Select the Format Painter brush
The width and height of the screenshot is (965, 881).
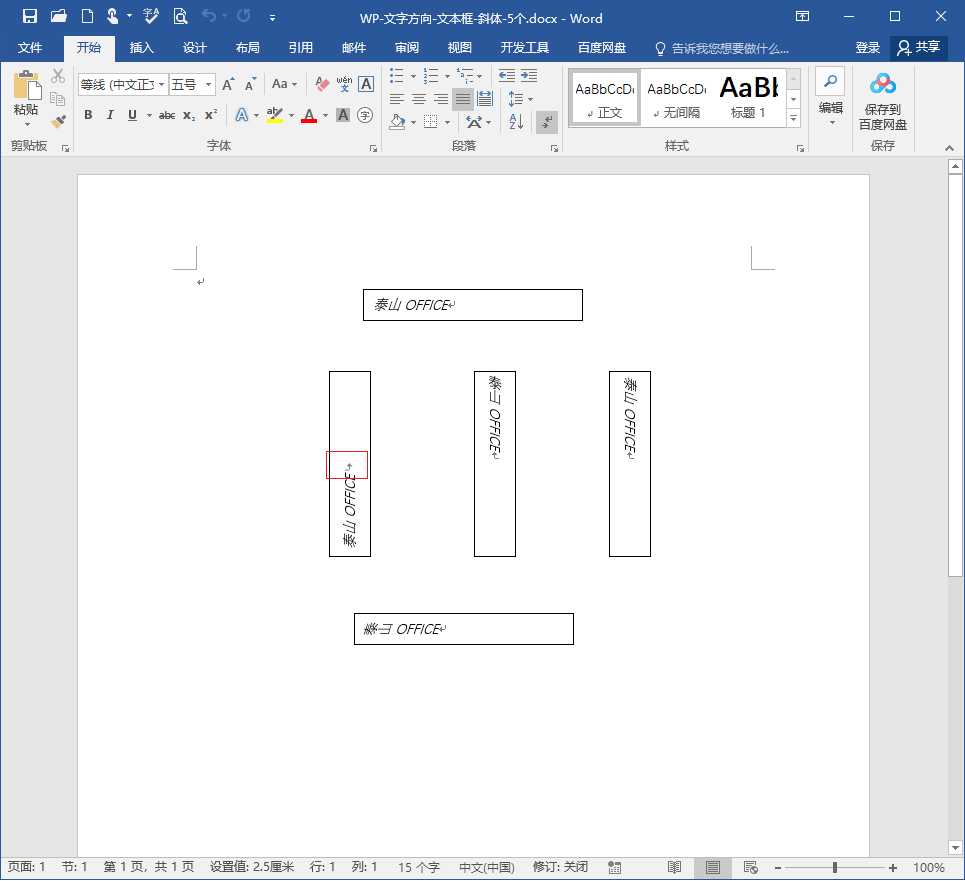pos(58,121)
